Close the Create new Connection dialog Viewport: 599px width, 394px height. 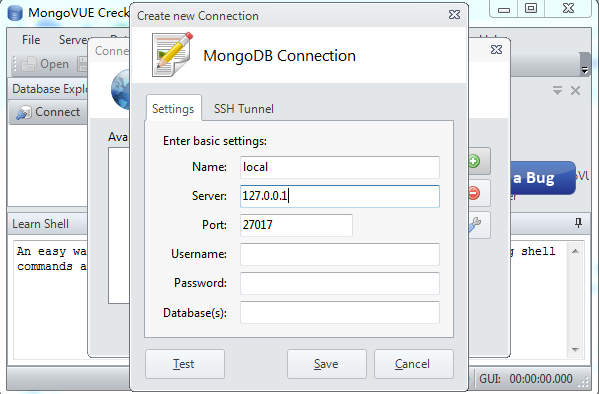coord(454,15)
